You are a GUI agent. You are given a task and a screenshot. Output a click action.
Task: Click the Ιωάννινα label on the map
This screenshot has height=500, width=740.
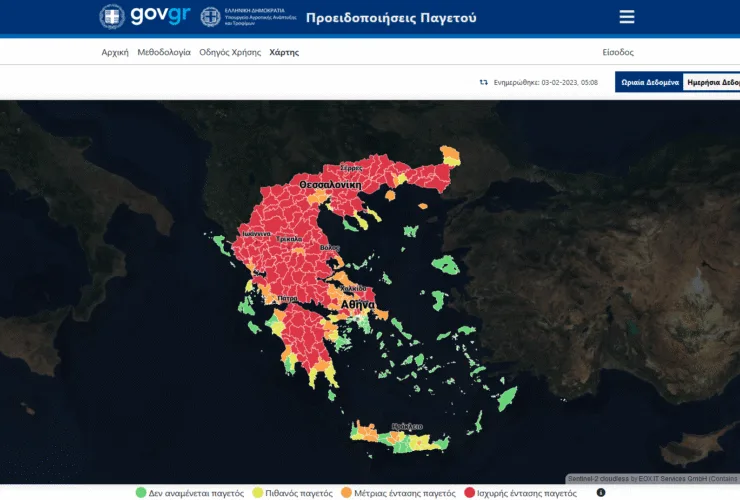256,234
